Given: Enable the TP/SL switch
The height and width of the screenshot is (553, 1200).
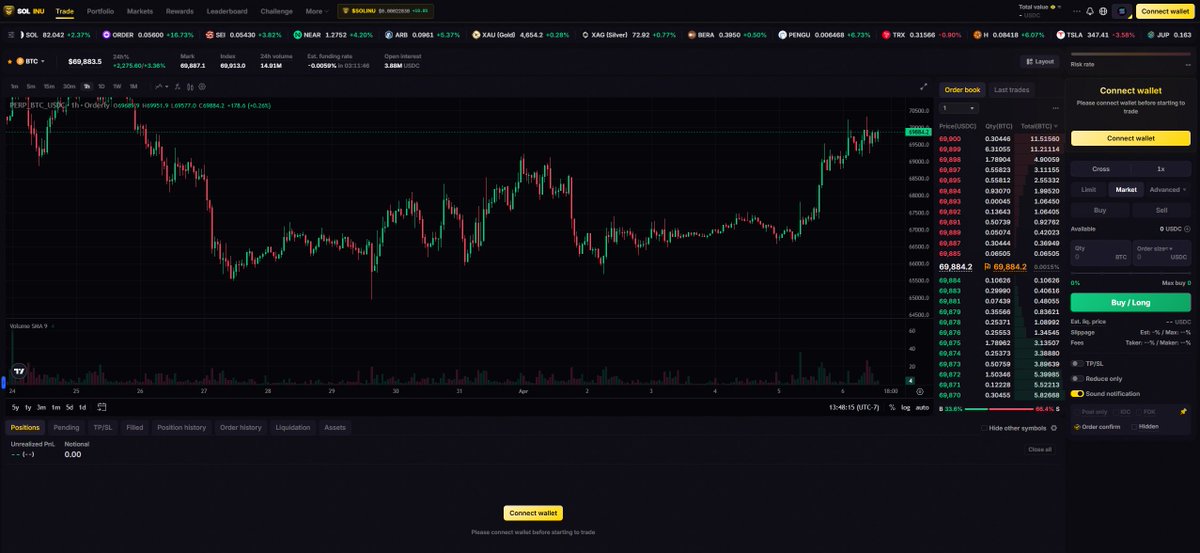Looking at the screenshot, I should click(1076, 363).
